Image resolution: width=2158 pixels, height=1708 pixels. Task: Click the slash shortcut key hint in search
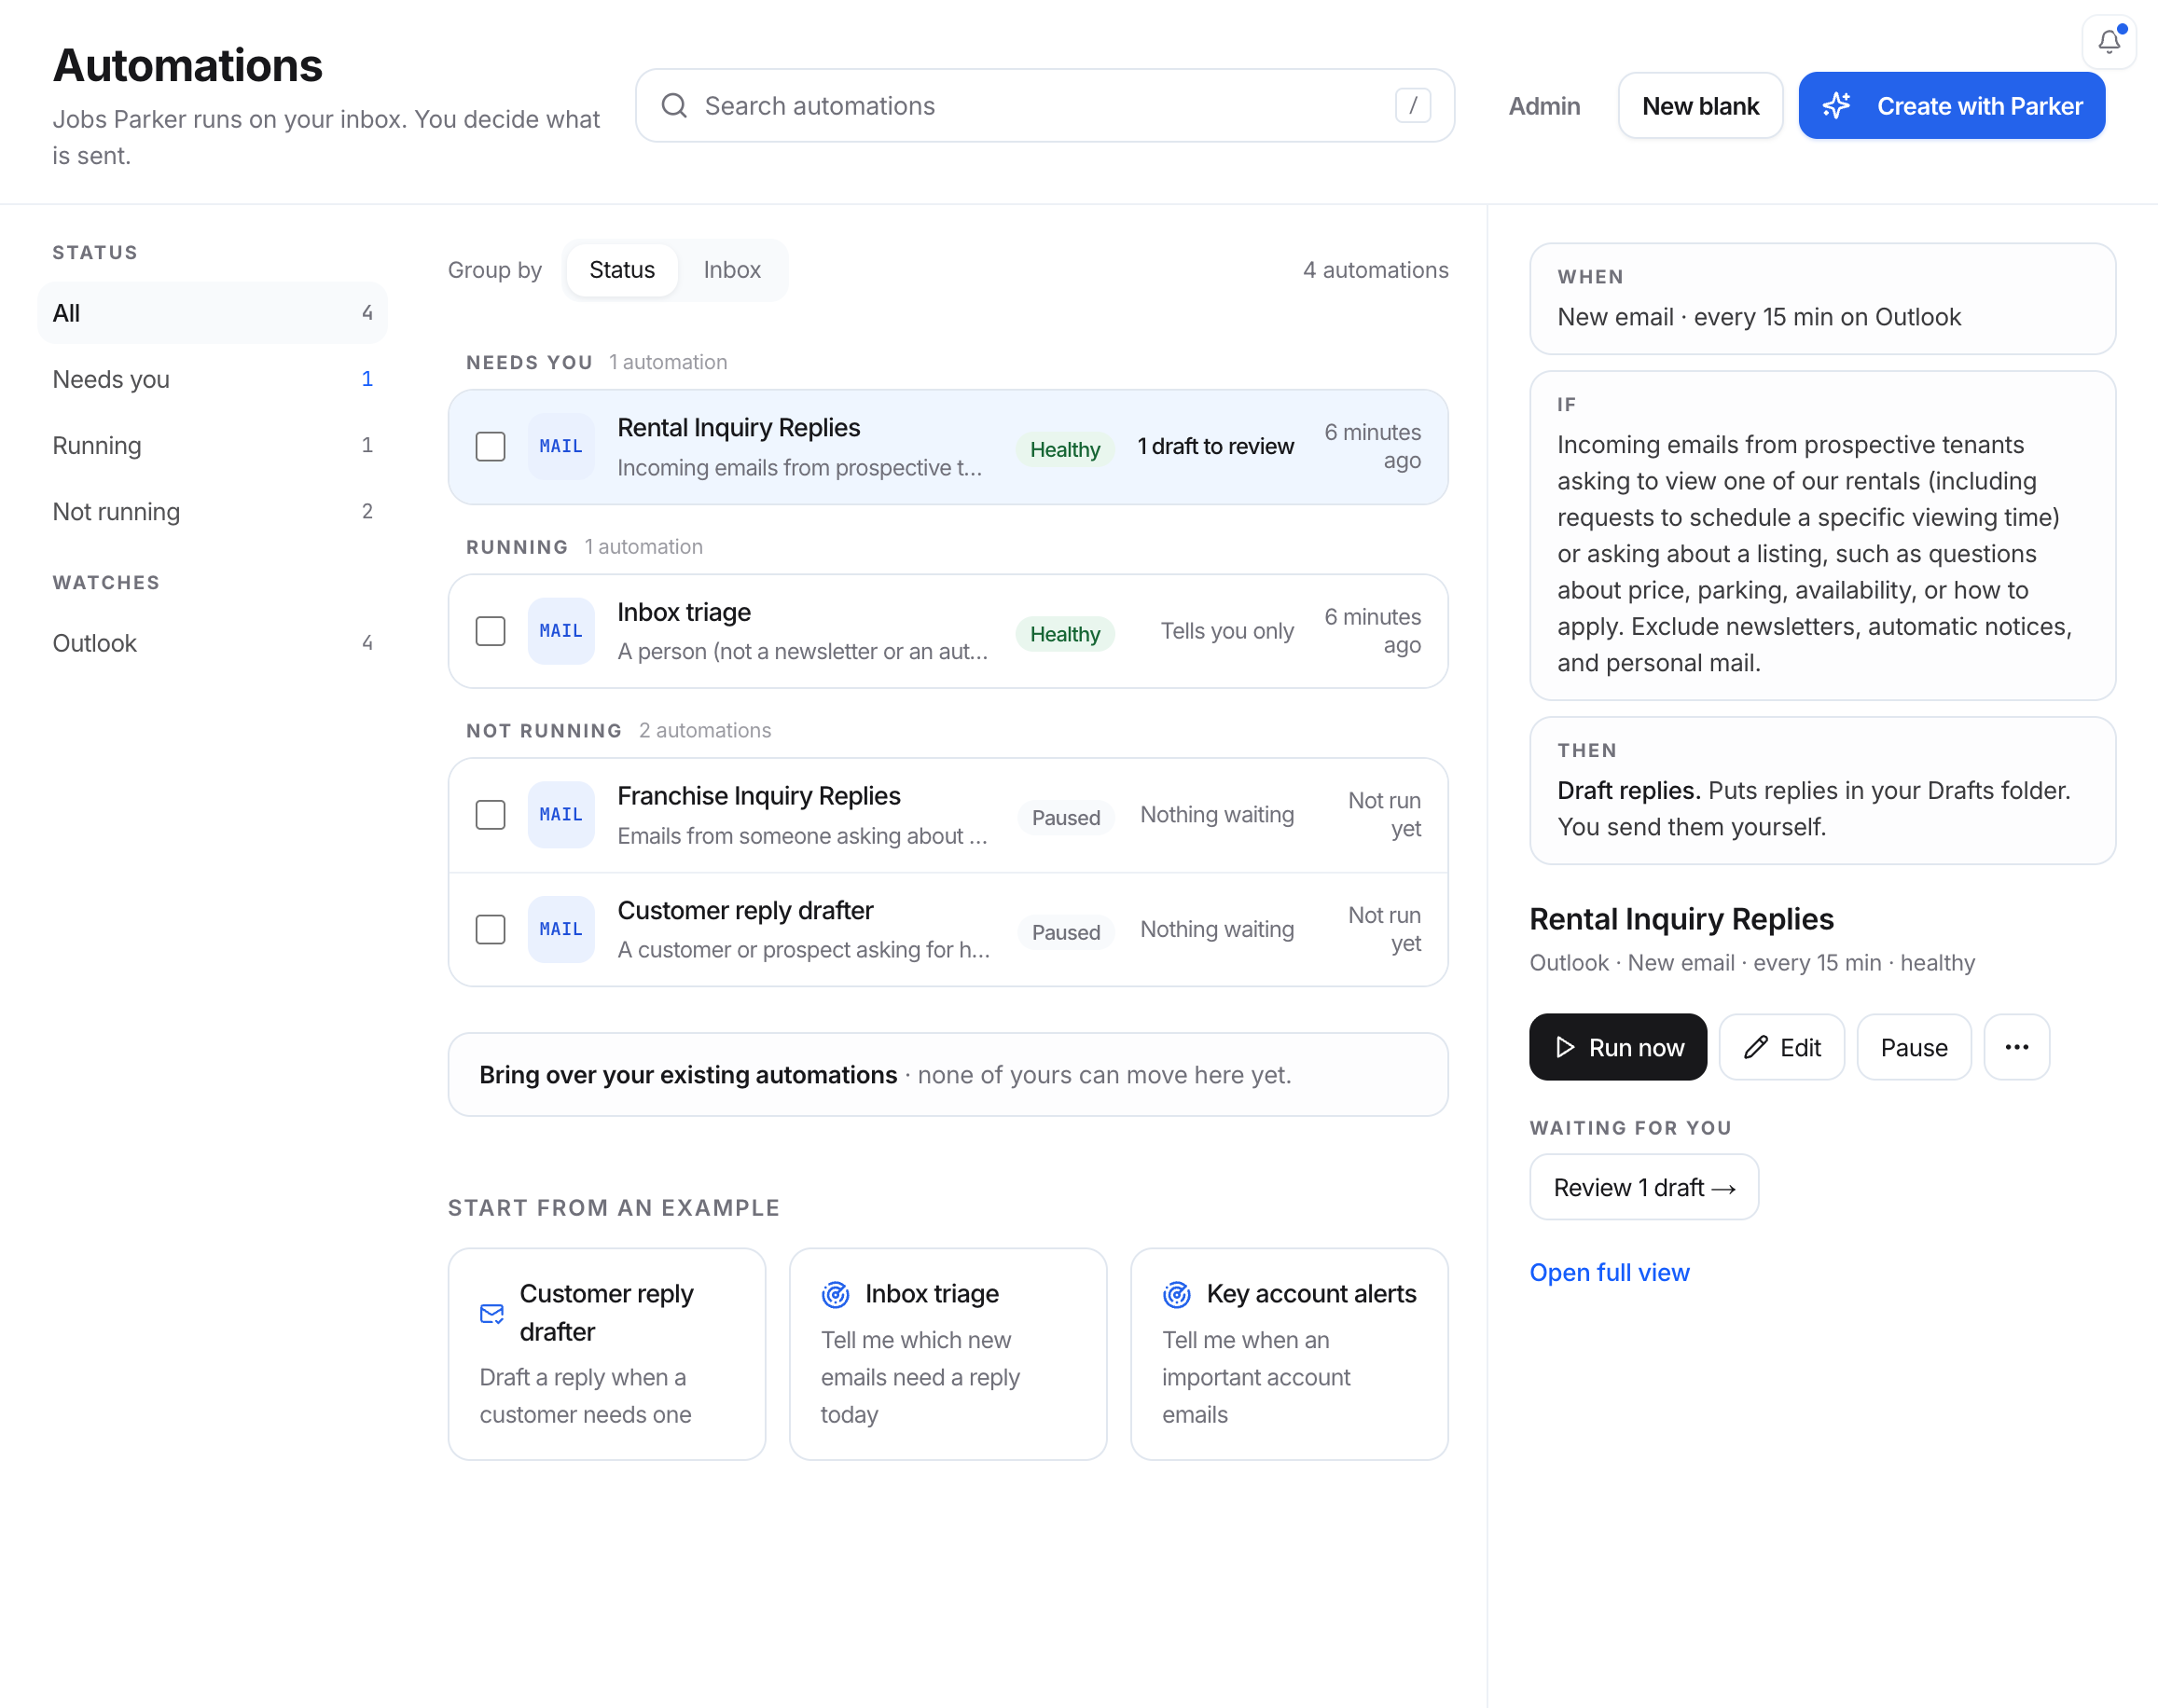(1412, 106)
